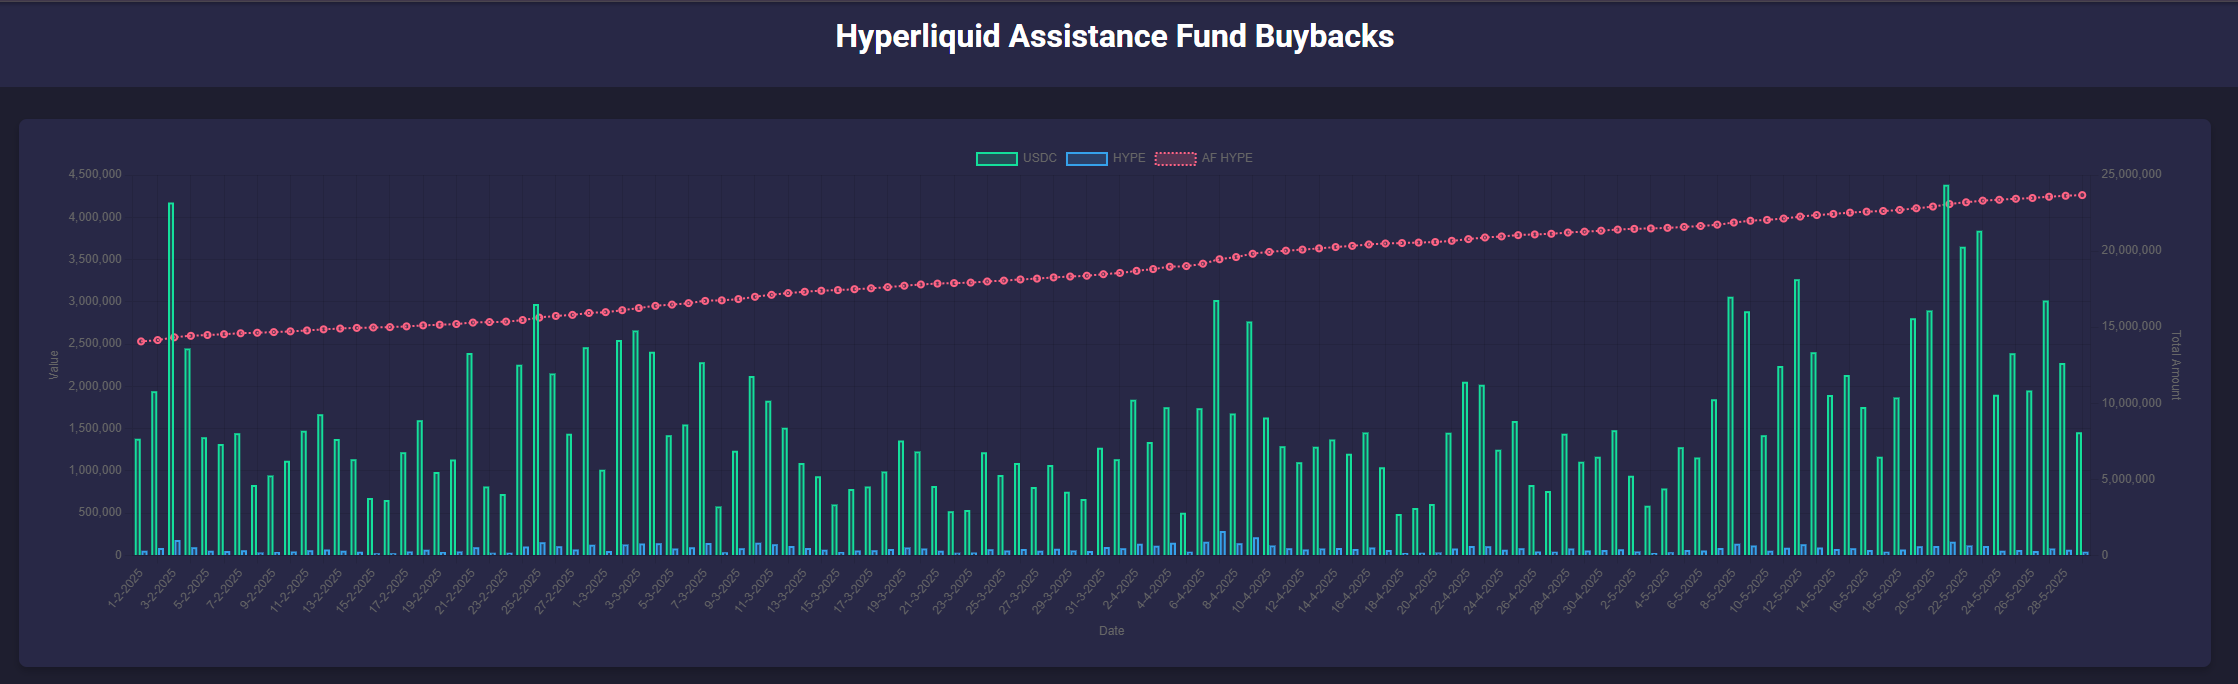
Task: Click the 4-5-2025 date label
Action: (x=1652, y=590)
